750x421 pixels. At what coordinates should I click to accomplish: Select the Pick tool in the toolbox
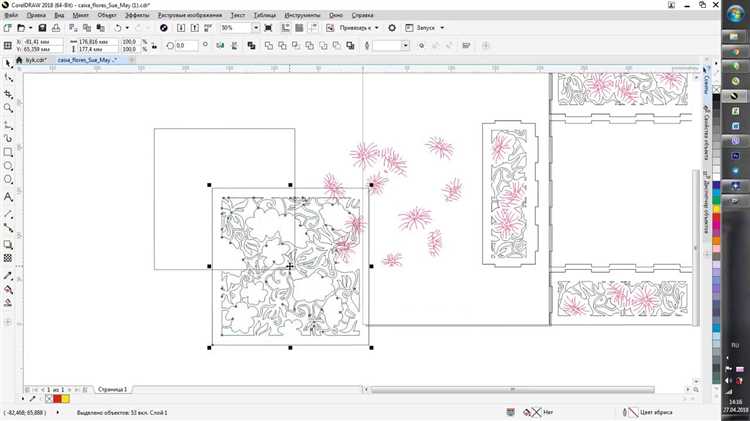pyautogui.click(x=8, y=64)
